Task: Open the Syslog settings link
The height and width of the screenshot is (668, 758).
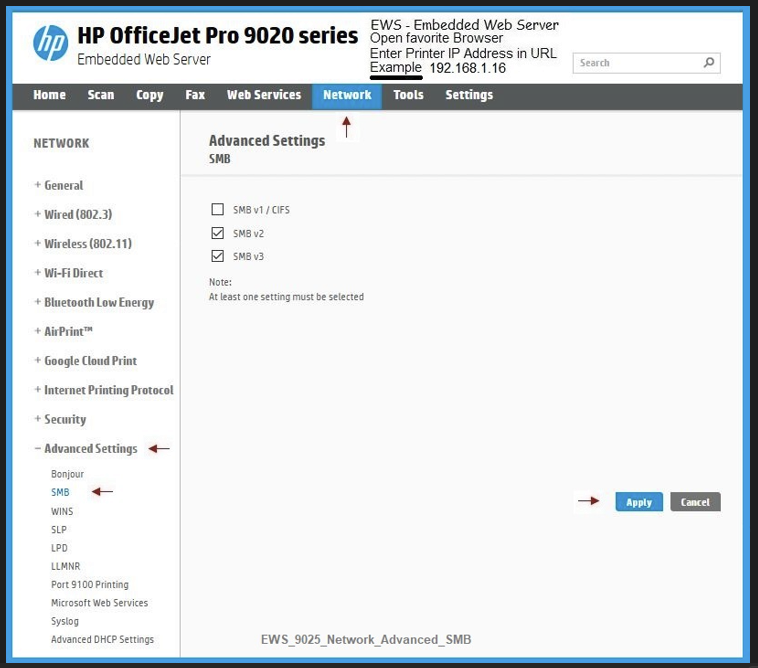Action: 65,622
